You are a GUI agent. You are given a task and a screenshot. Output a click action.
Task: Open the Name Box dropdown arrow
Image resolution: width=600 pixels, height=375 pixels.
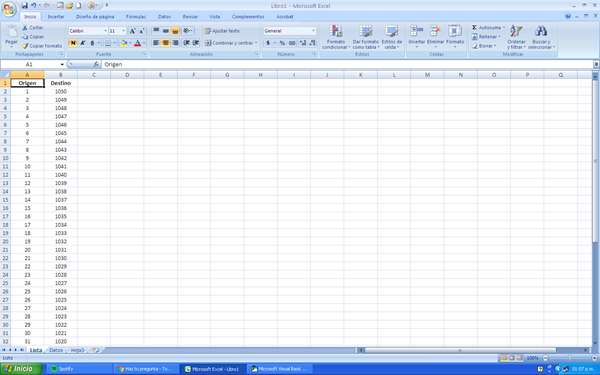pyautogui.click(x=62, y=64)
